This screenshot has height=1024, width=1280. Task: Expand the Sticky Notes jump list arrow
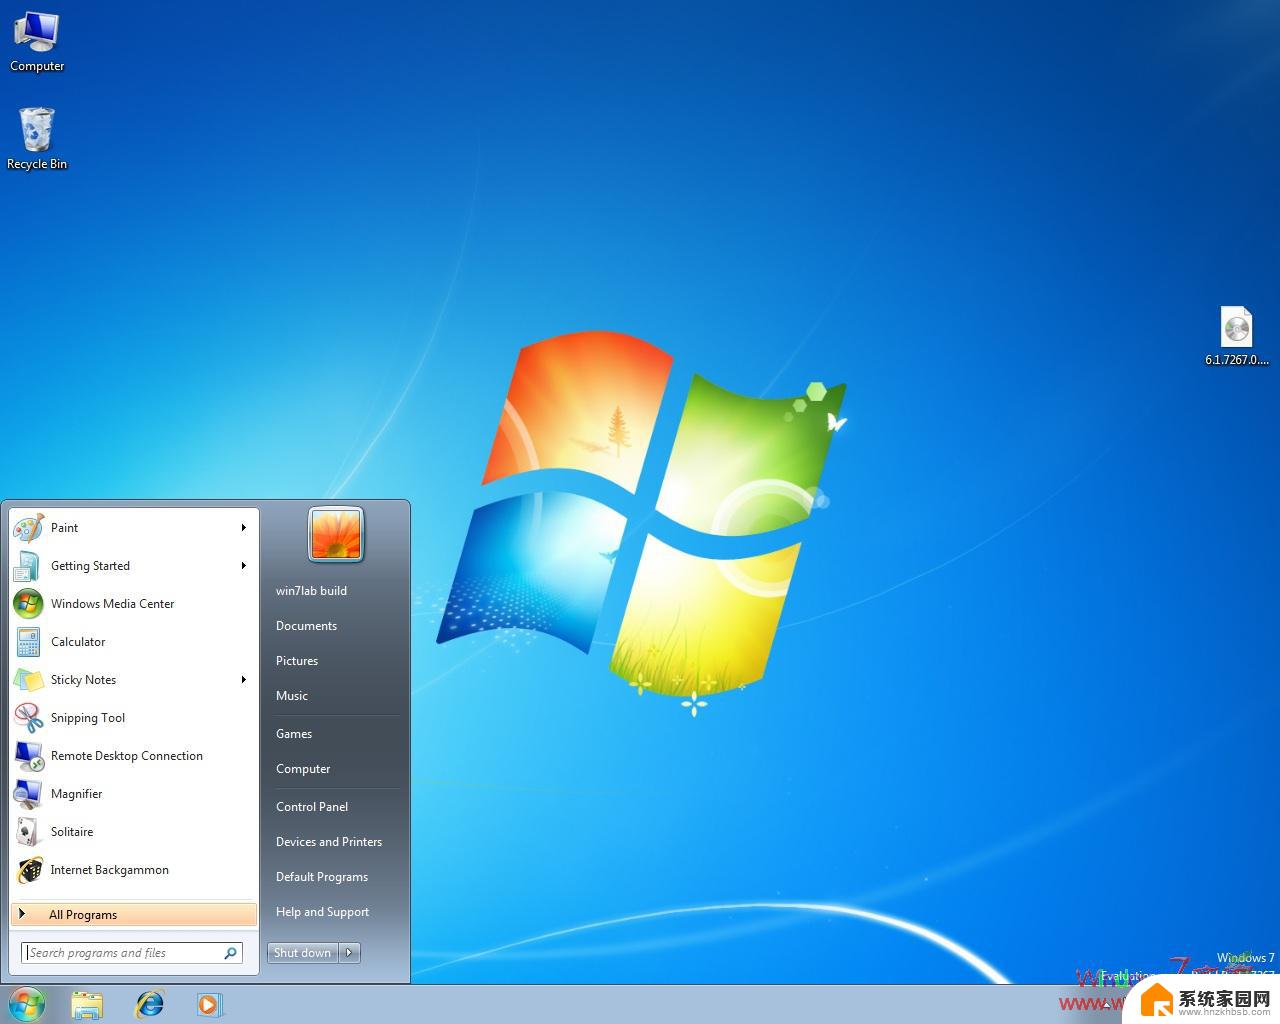(x=243, y=680)
